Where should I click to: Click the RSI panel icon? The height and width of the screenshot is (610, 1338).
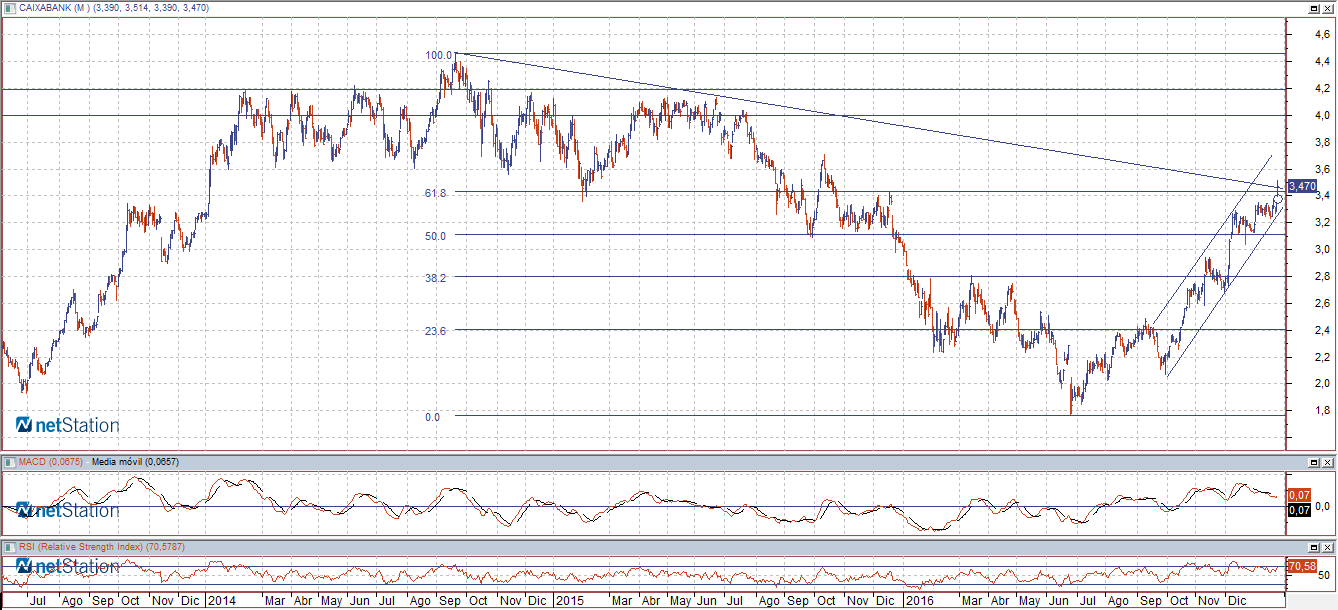(9, 547)
